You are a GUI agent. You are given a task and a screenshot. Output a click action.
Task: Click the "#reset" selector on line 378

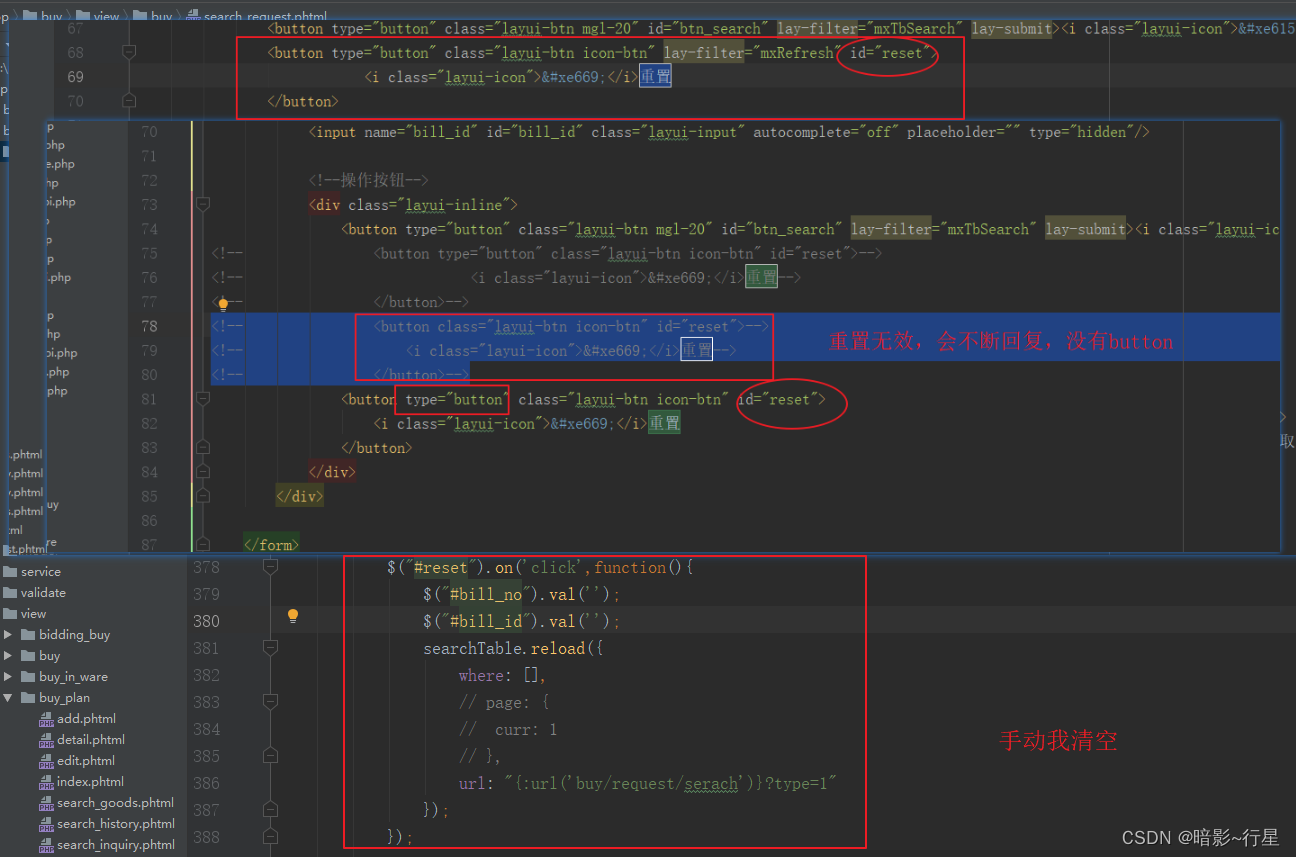[x=441, y=567]
